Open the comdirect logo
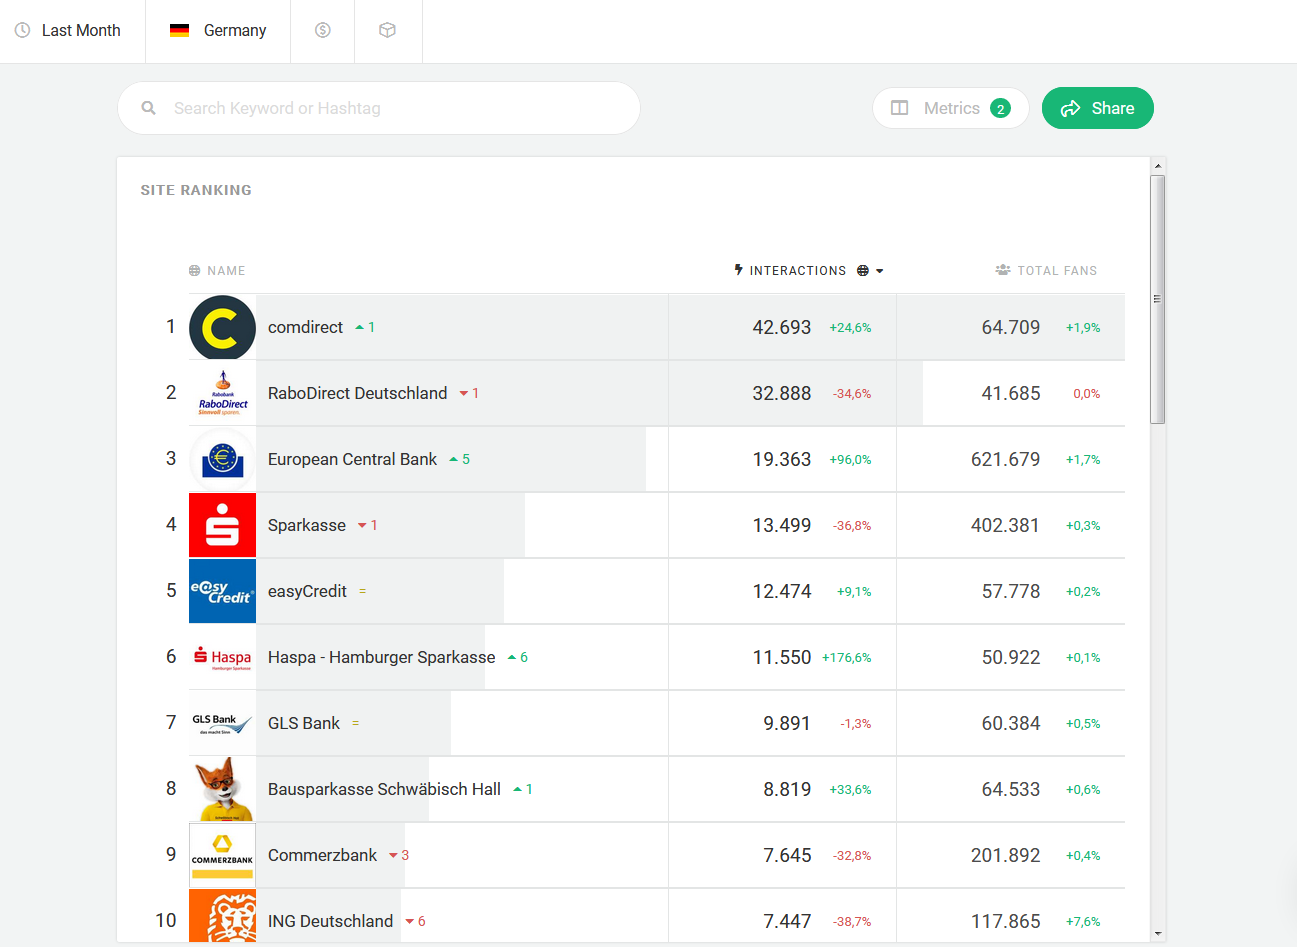 (222, 327)
